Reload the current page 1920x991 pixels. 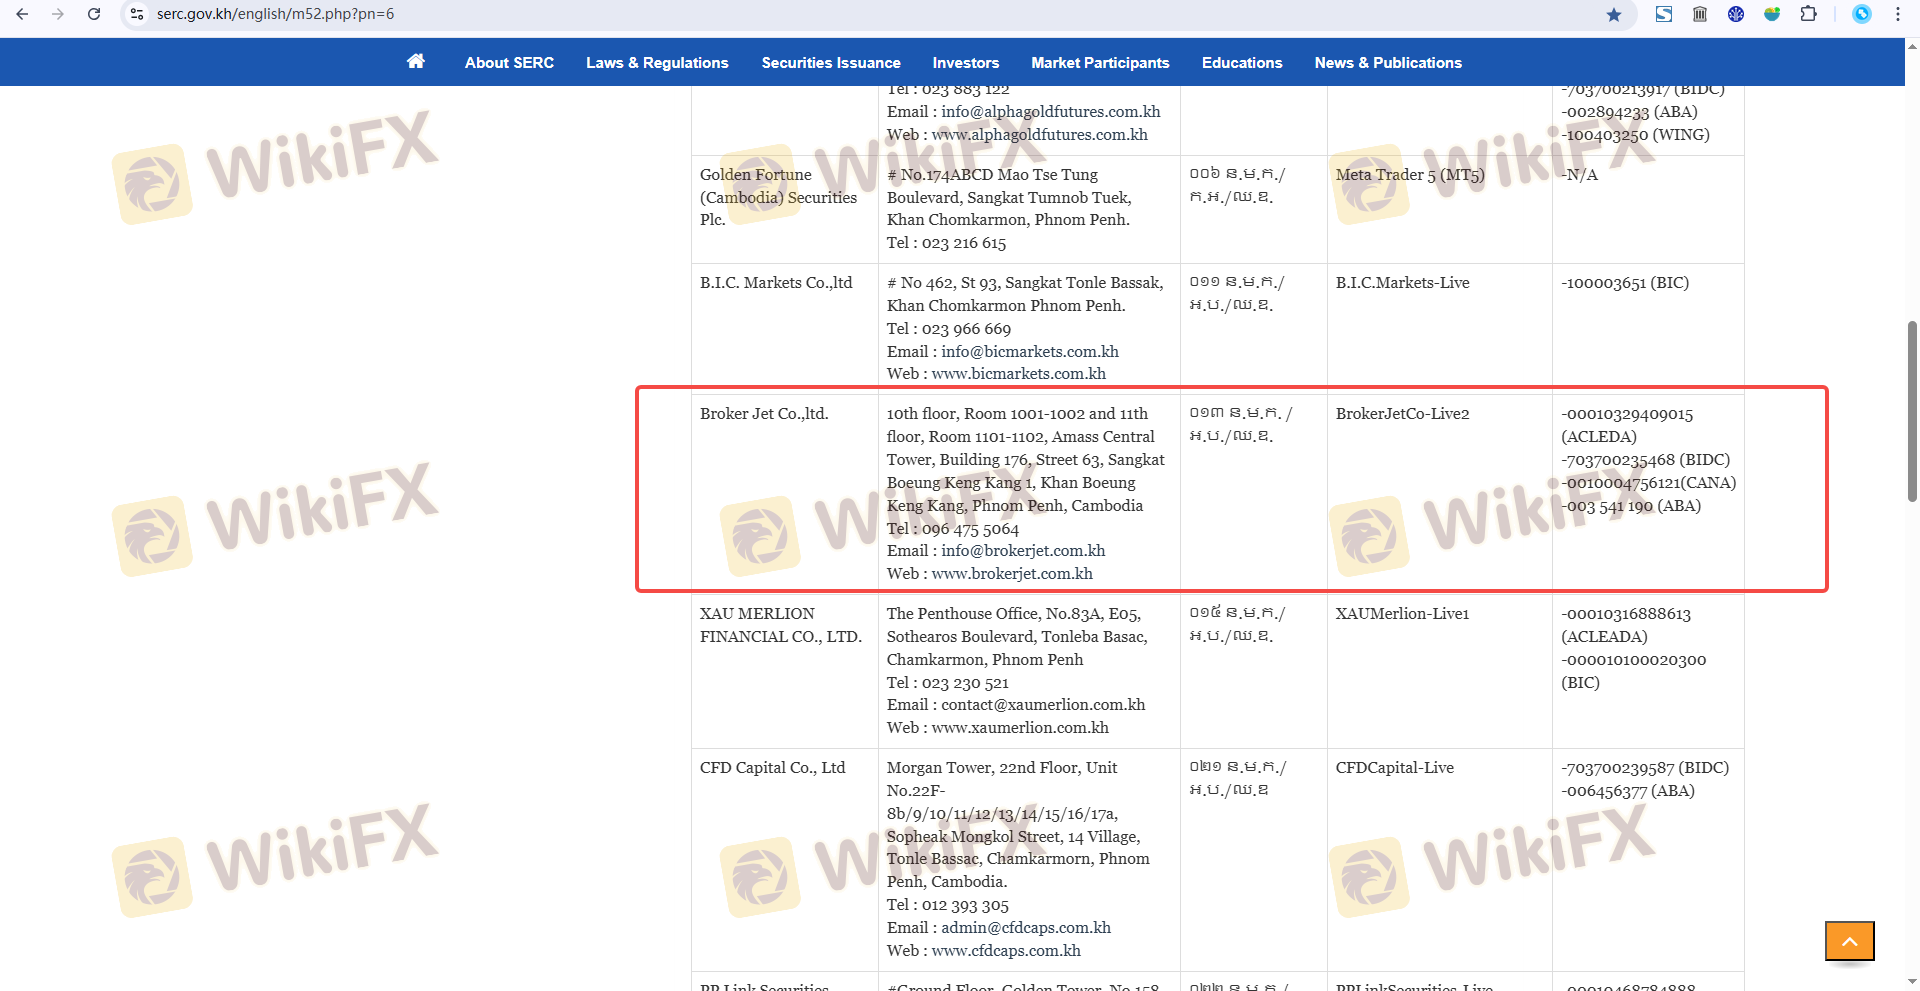[x=94, y=14]
